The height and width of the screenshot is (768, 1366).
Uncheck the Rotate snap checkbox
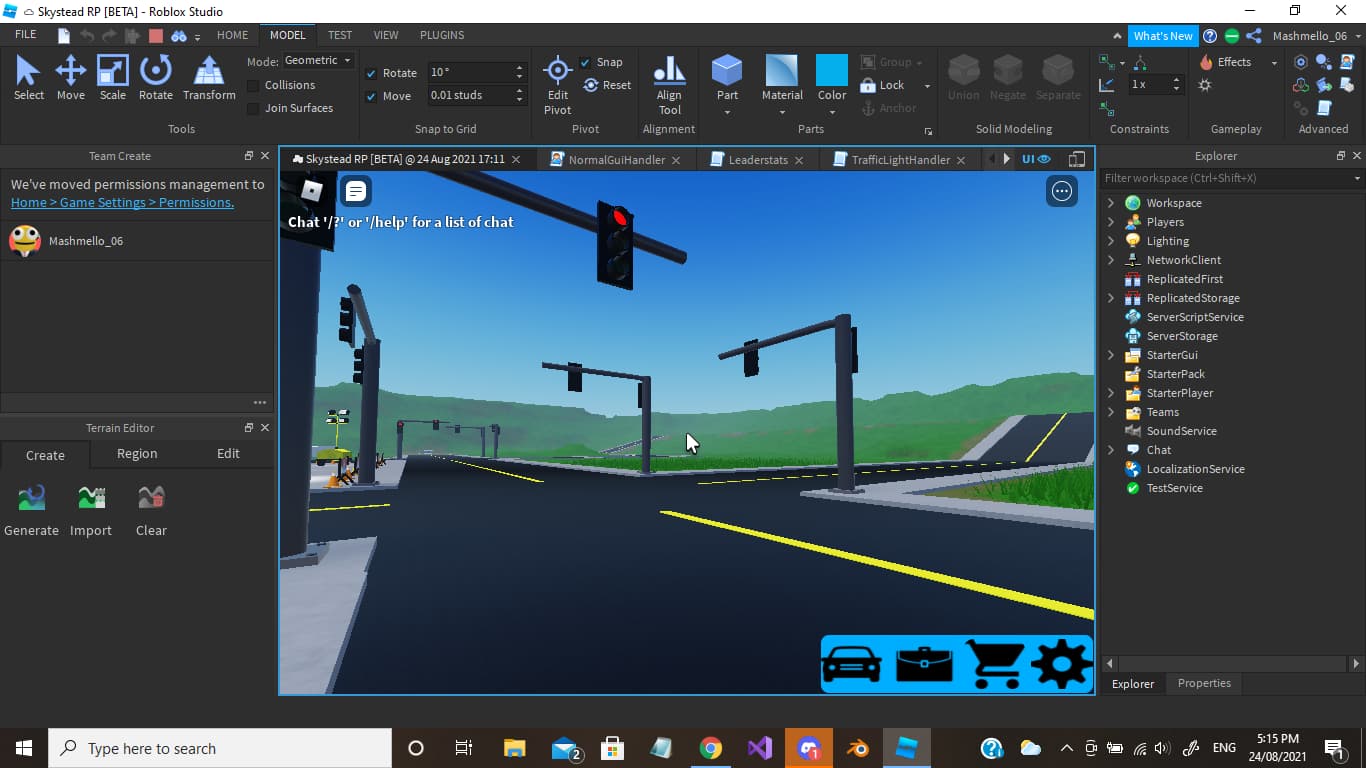pyautogui.click(x=371, y=72)
